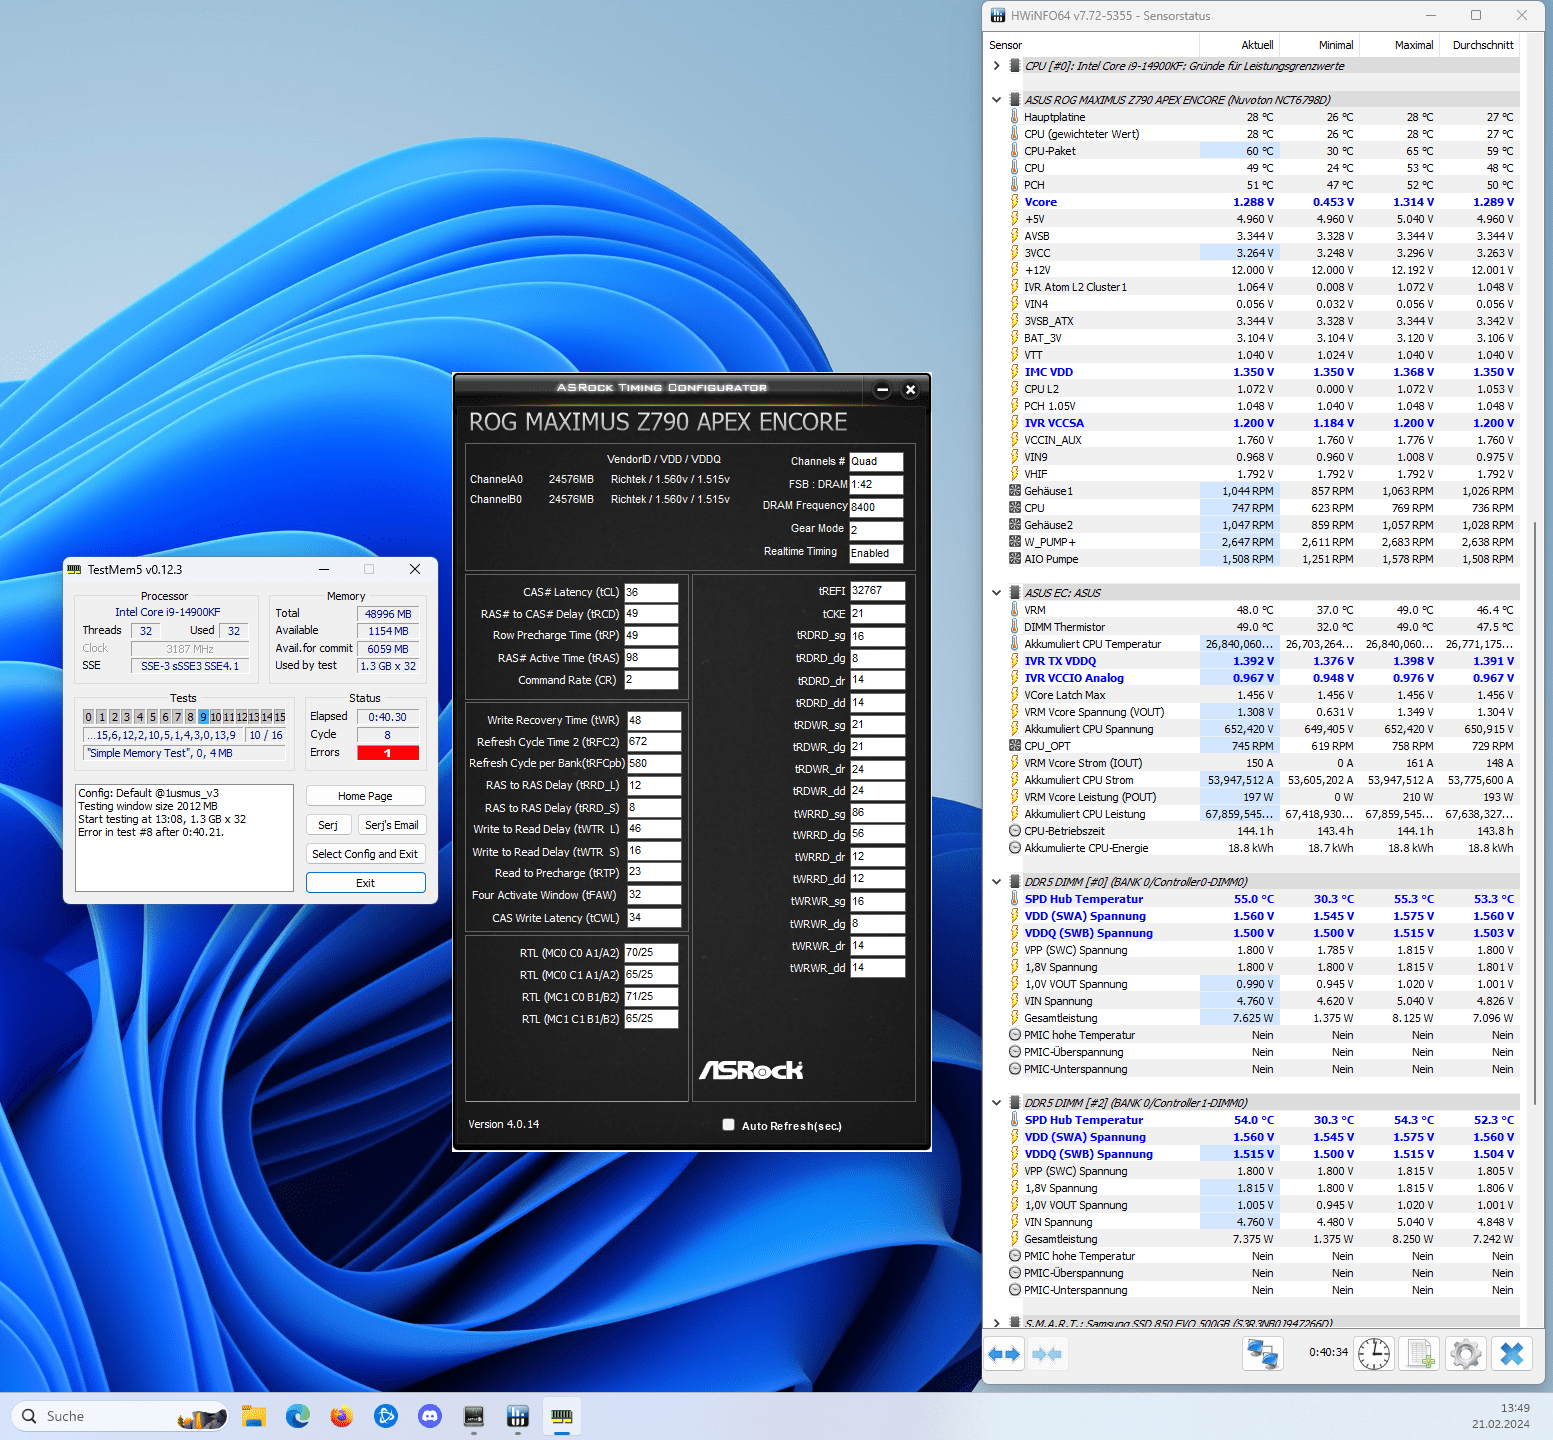Open HWiNFO remote monitoring network icon
Image resolution: width=1553 pixels, height=1440 pixels.
click(x=1262, y=1354)
